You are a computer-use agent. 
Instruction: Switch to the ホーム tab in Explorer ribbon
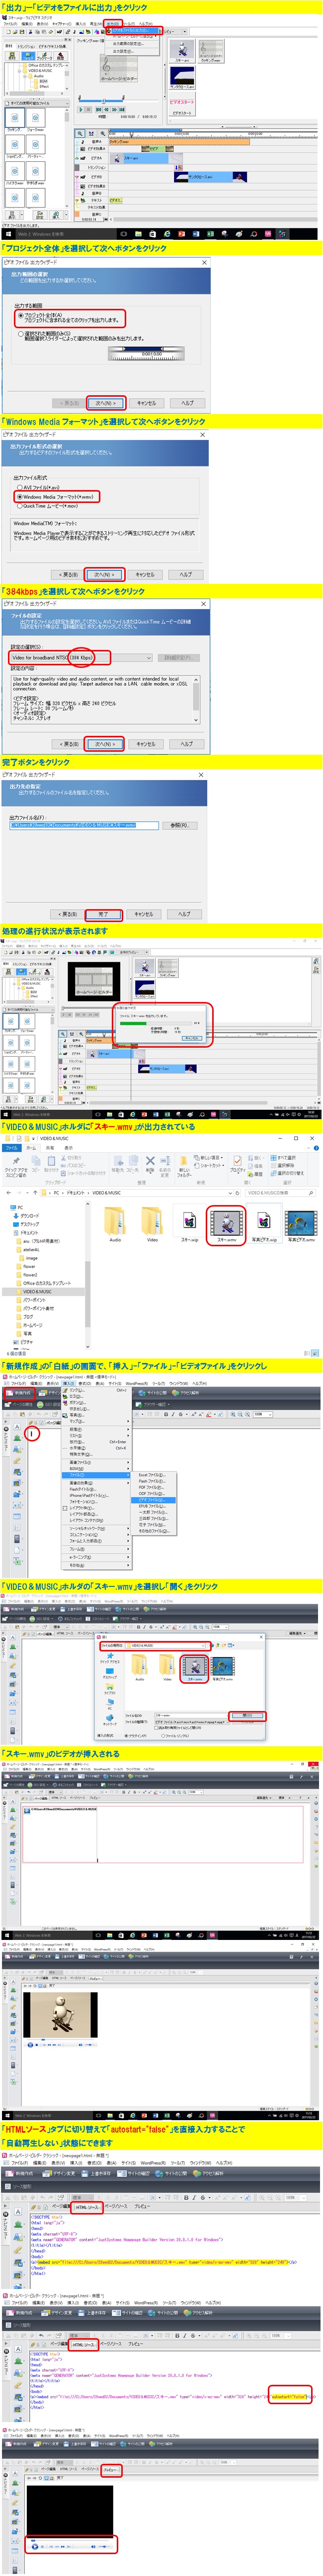(30, 1147)
